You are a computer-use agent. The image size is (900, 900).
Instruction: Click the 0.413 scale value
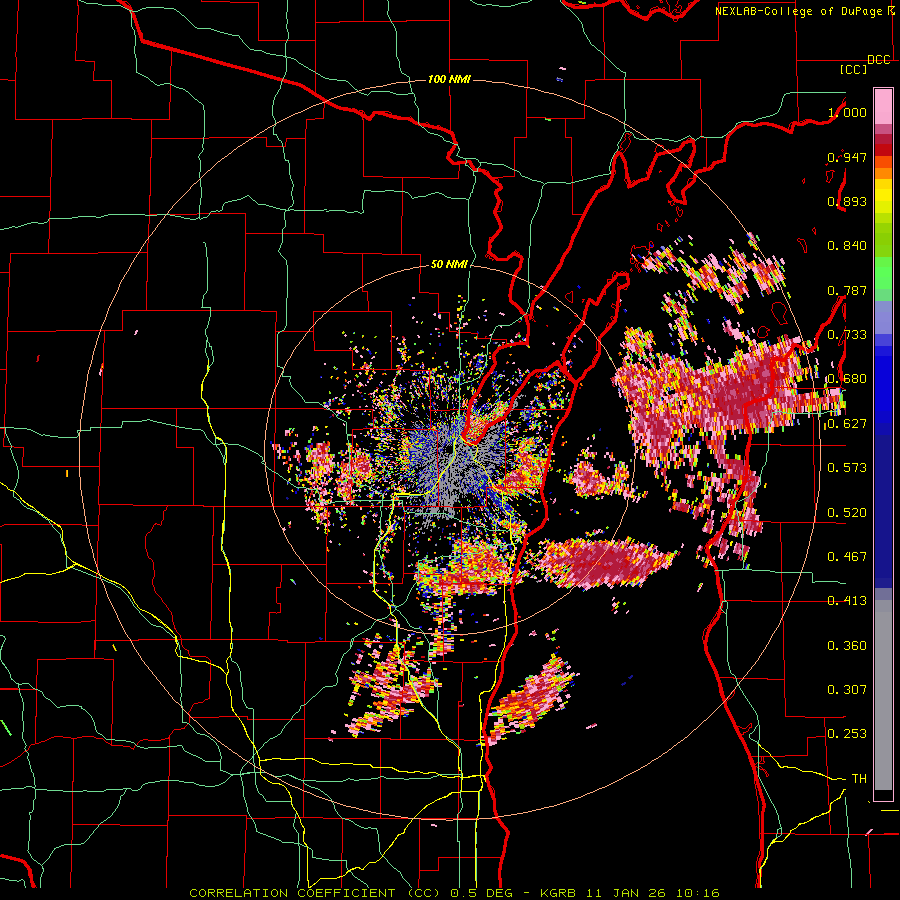(847, 601)
